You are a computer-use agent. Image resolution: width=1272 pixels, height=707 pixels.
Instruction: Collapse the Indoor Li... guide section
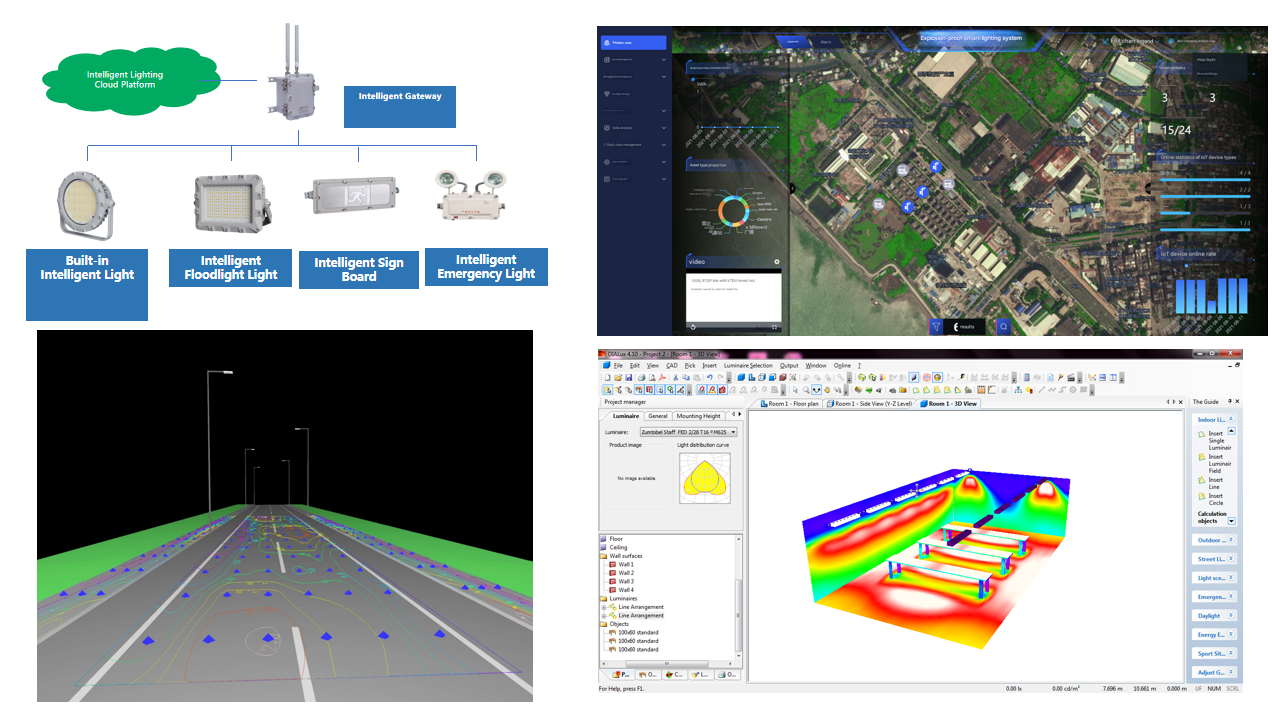pos(1231,419)
